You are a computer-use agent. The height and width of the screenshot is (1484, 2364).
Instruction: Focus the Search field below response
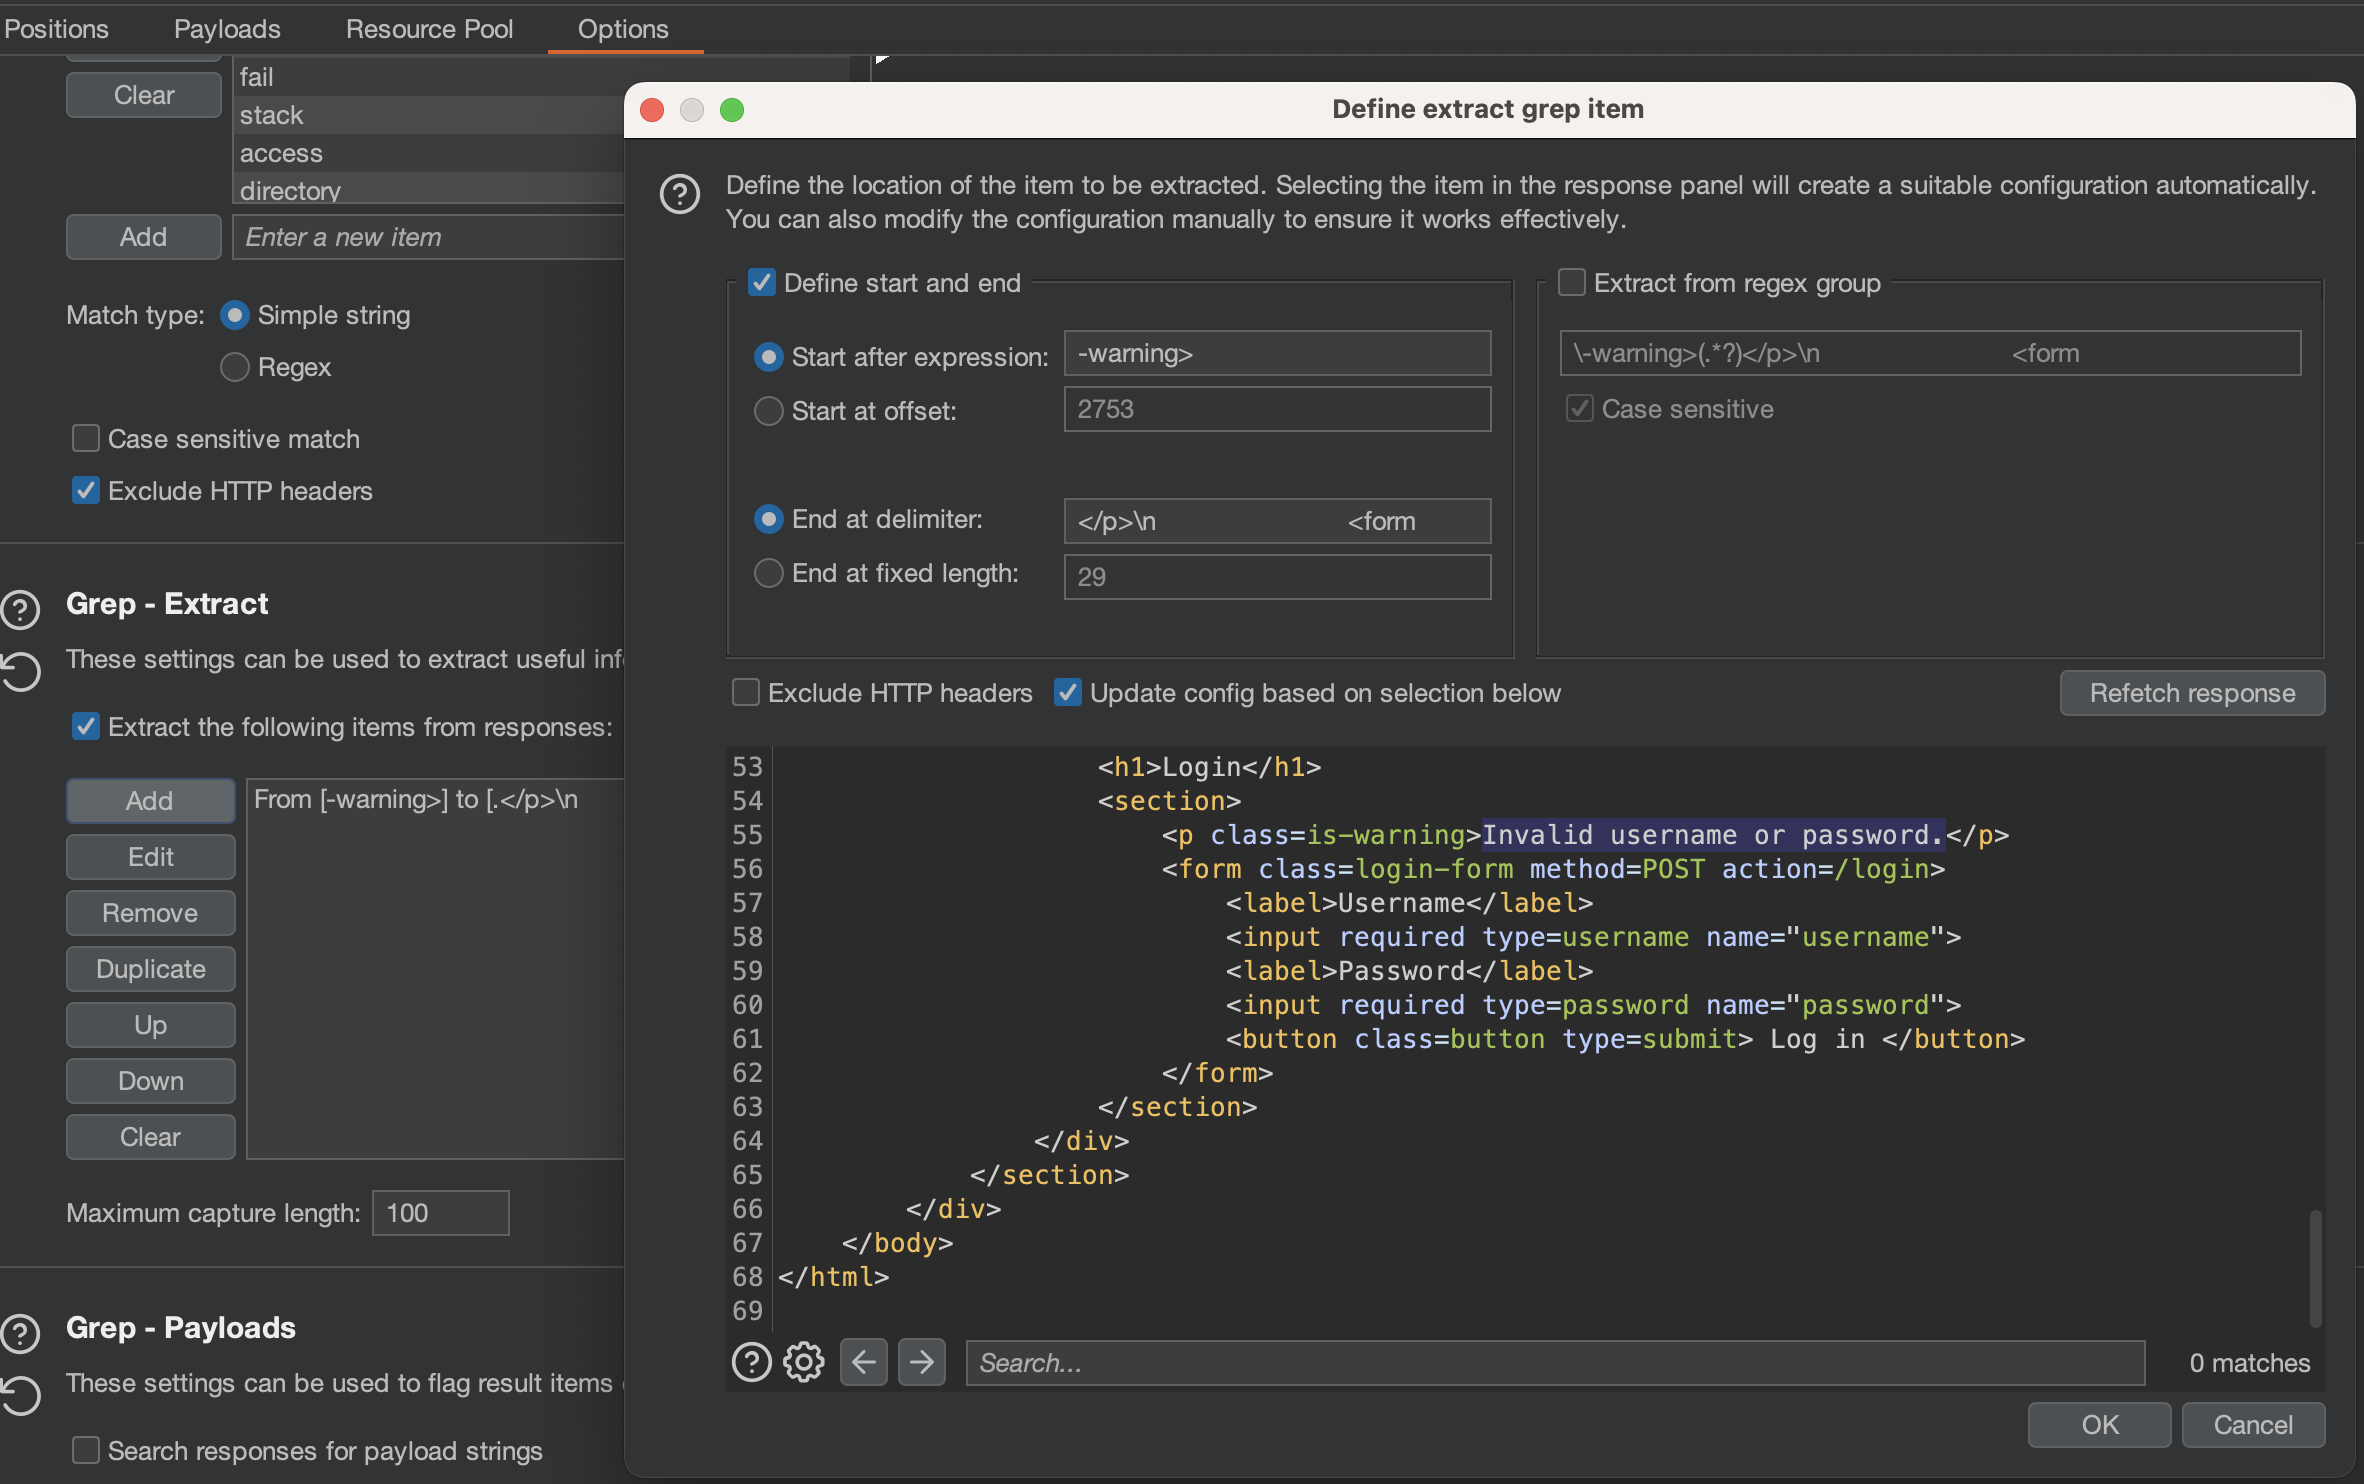click(1554, 1362)
